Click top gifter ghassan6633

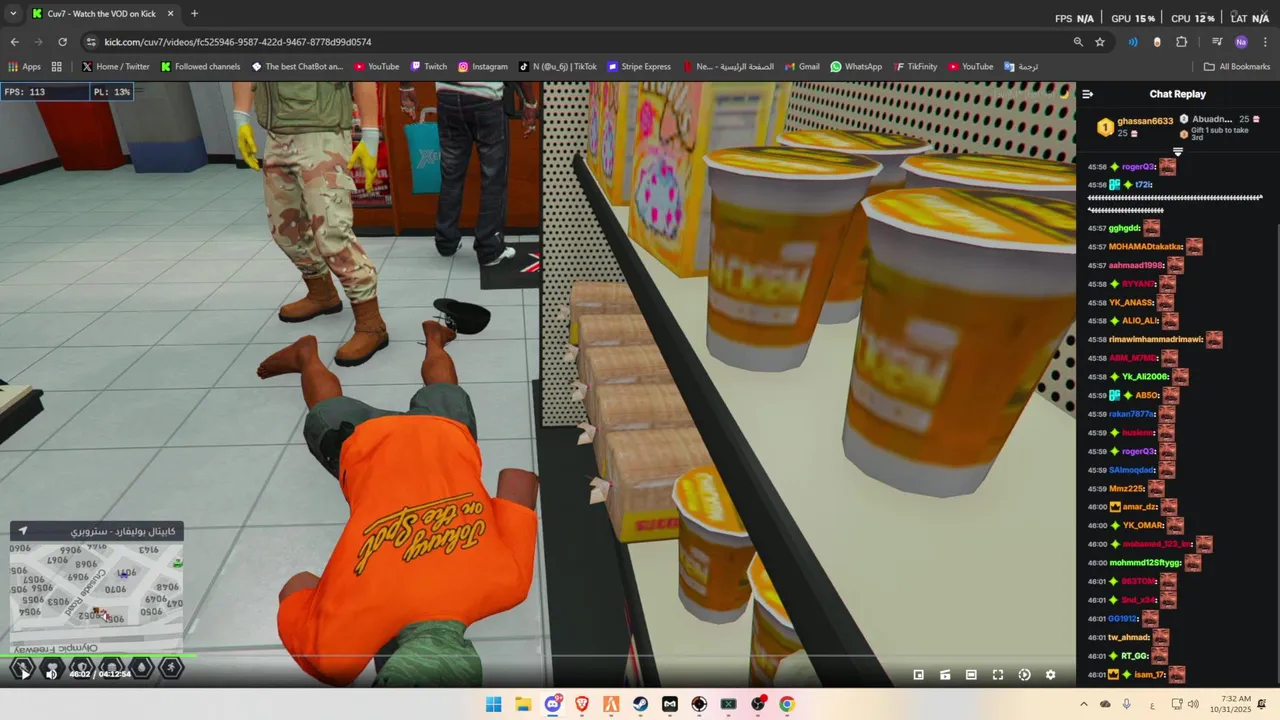tap(1145, 121)
